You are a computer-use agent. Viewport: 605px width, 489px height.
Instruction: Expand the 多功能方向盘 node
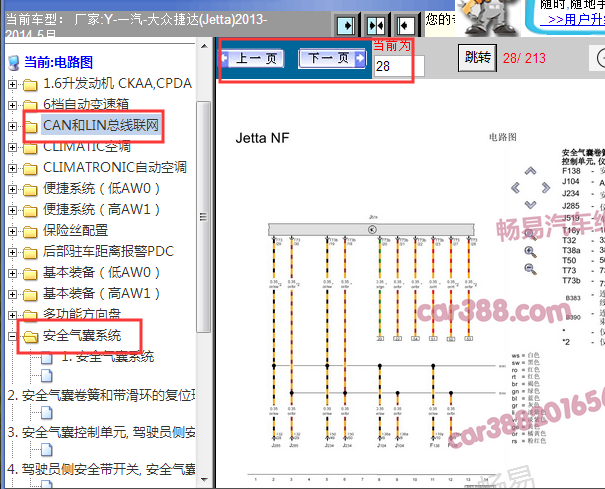coord(12,315)
